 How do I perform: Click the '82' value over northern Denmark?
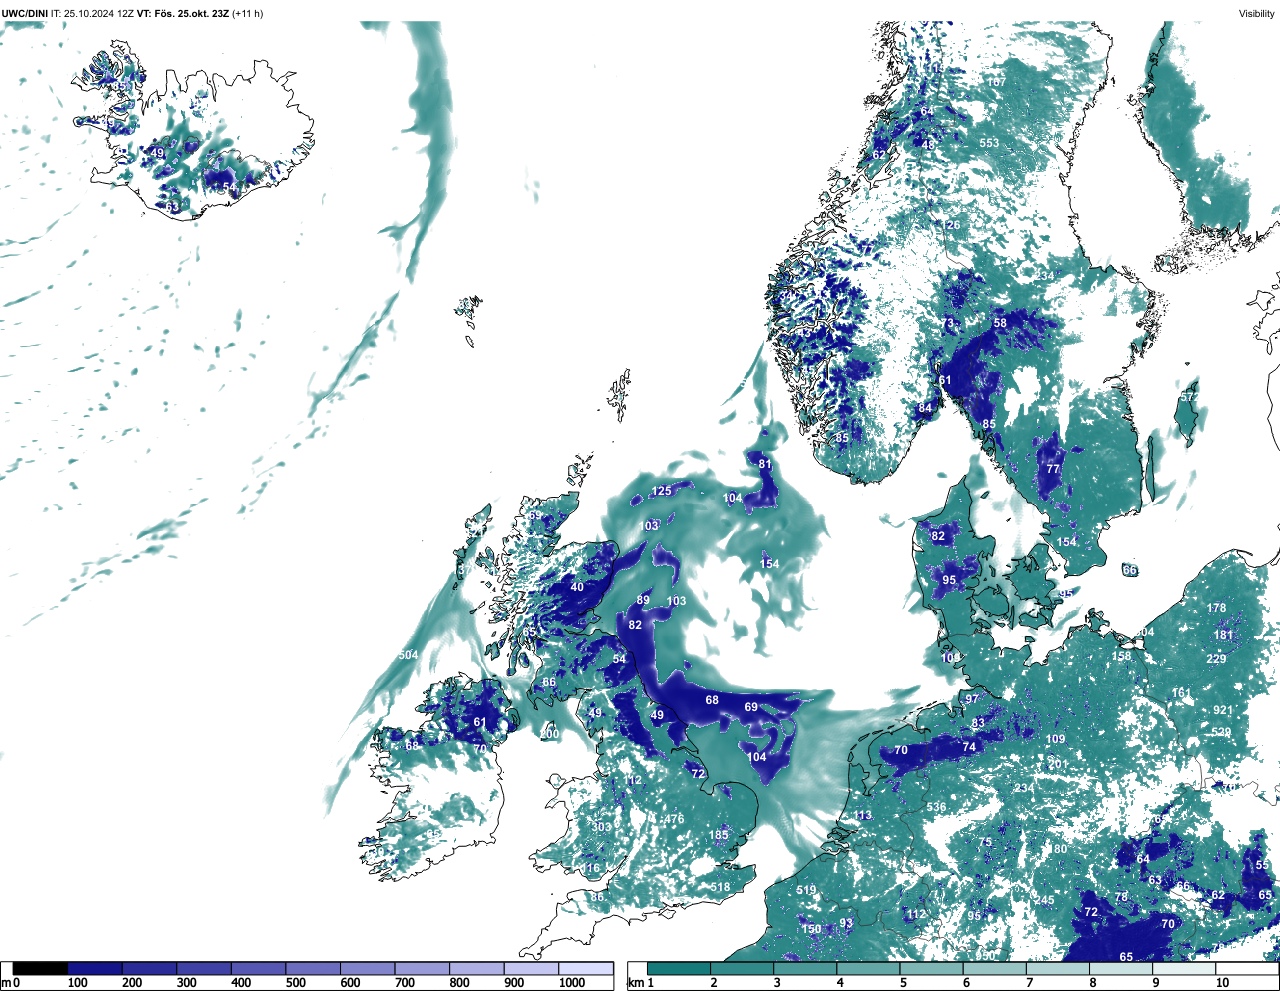938,536
